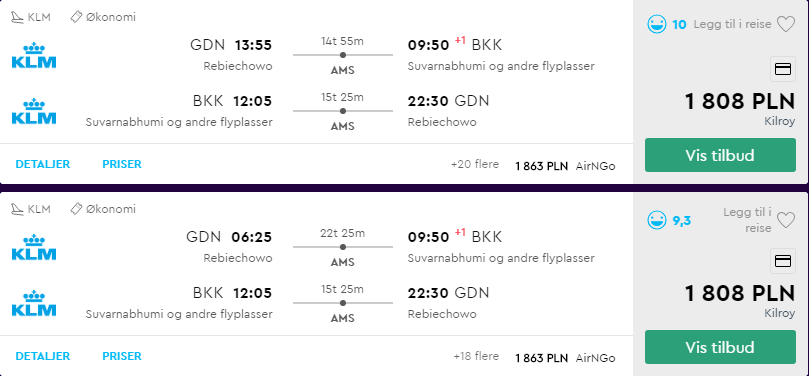Select the 1 863 PLN AirNGo offer, first card
Screen dimensions: 809x376
click(x=565, y=166)
